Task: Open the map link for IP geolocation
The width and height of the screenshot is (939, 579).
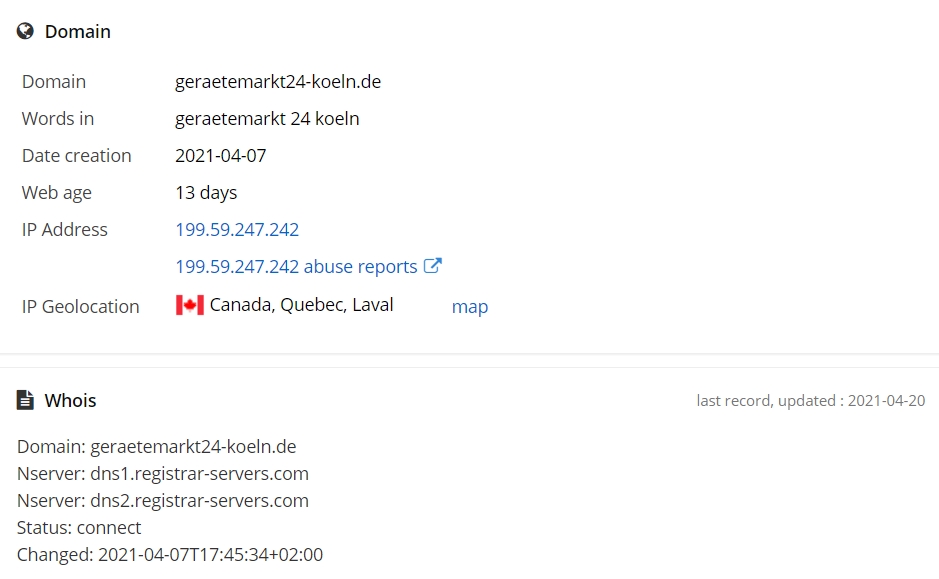Action: [x=469, y=307]
